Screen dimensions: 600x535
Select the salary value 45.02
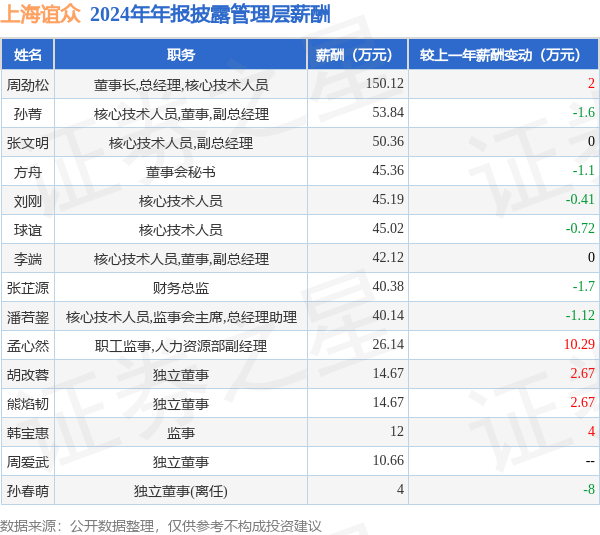click(x=388, y=229)
